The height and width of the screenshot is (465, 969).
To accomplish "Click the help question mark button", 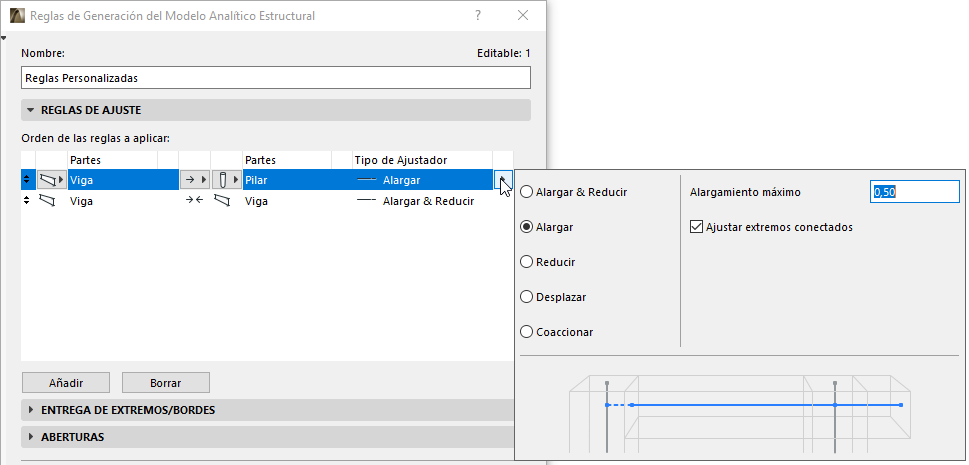I will click(478, 15).
